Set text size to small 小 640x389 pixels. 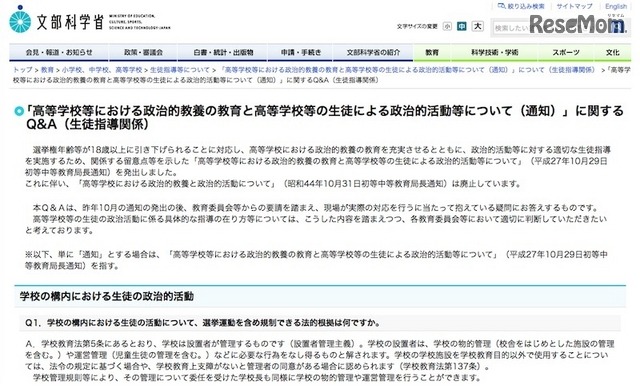coord(447,26)
